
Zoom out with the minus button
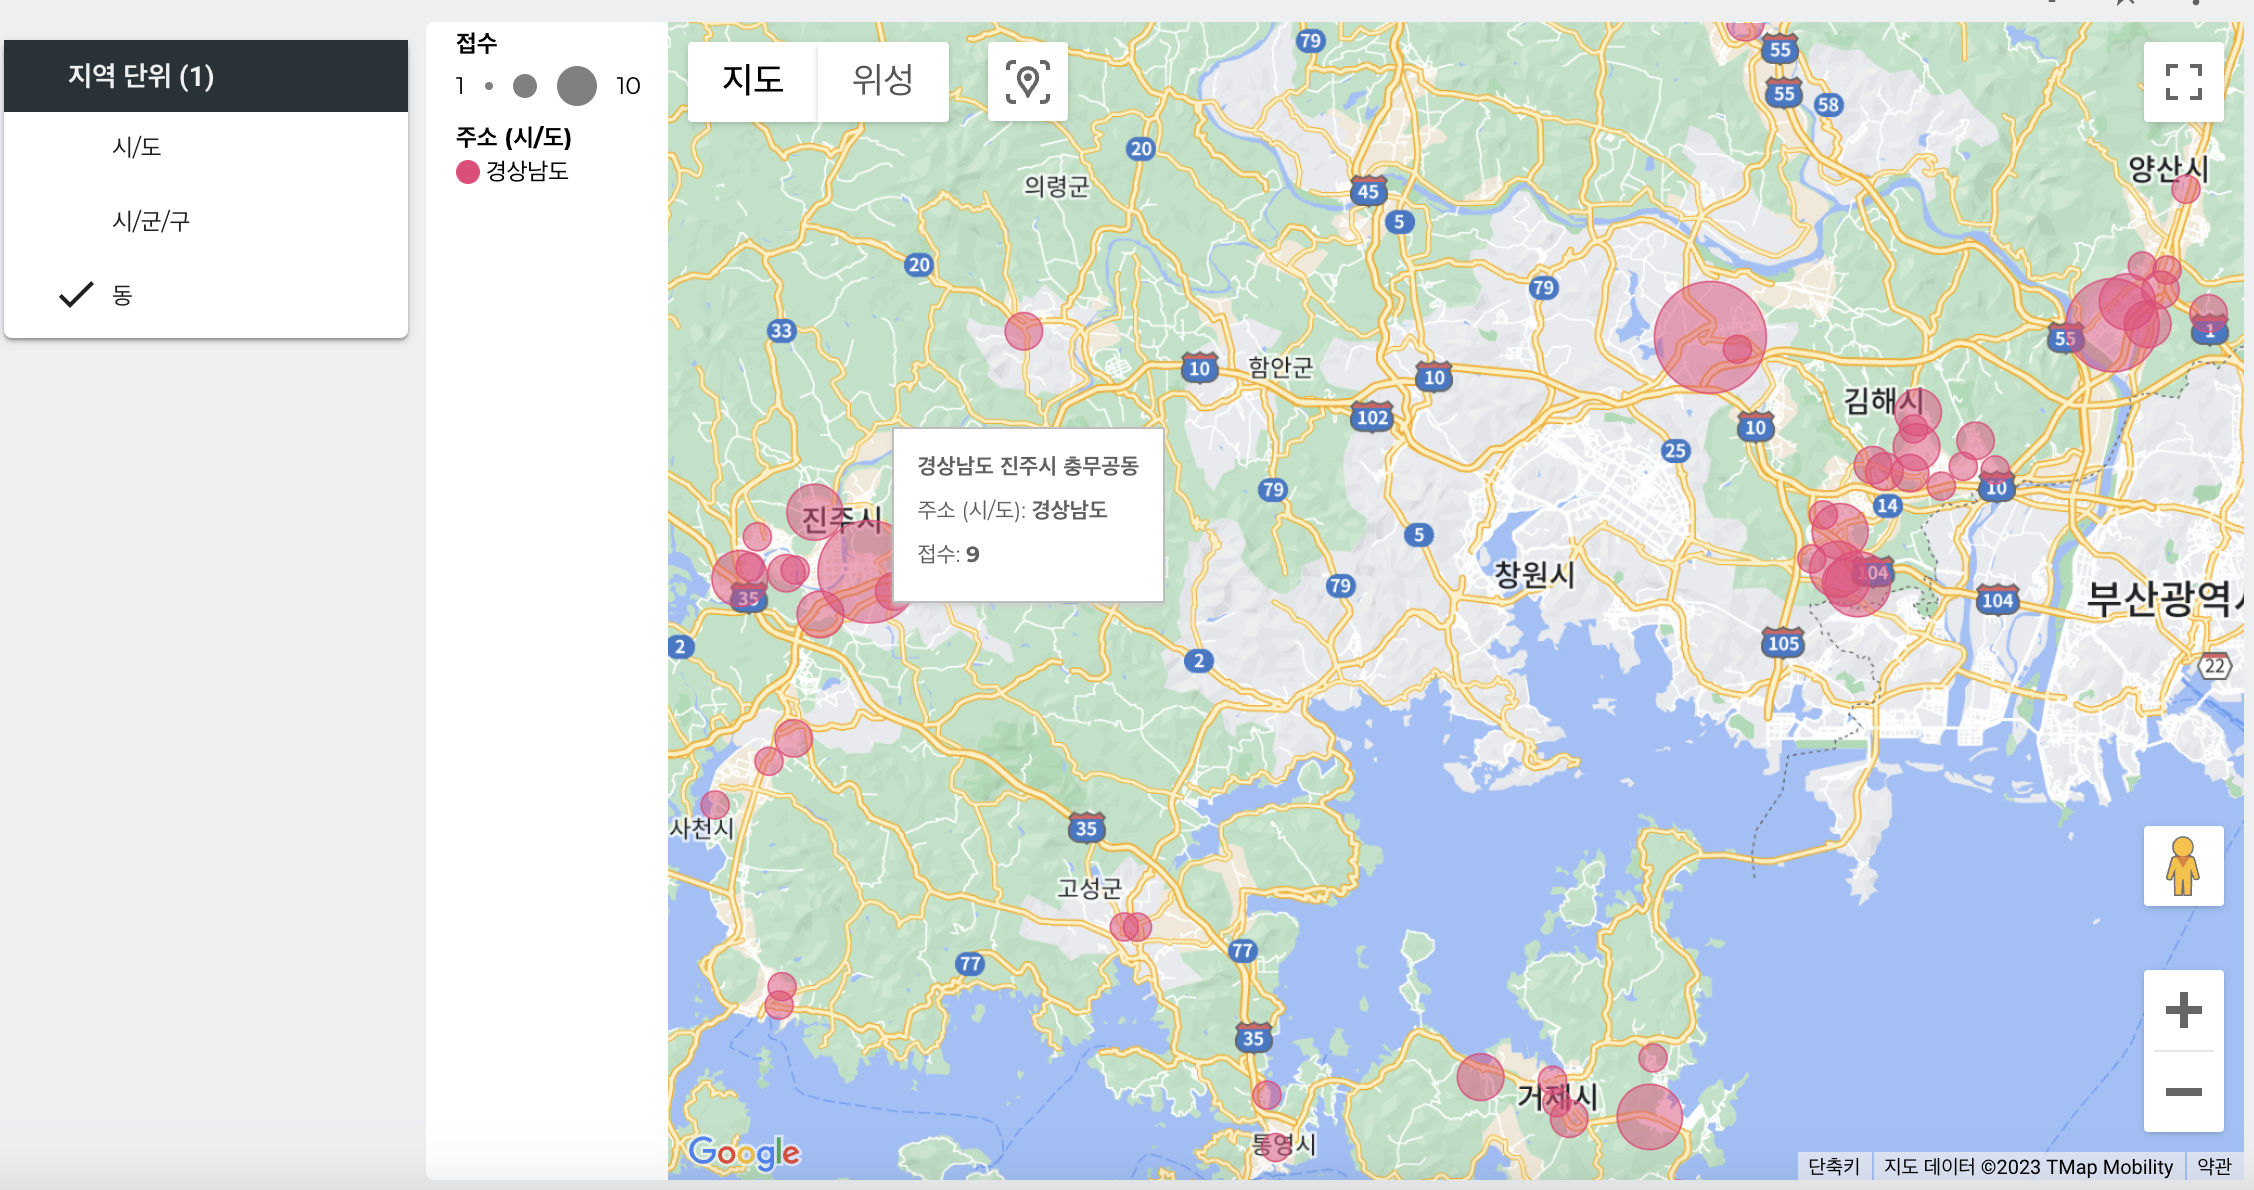point(2183,1092)
